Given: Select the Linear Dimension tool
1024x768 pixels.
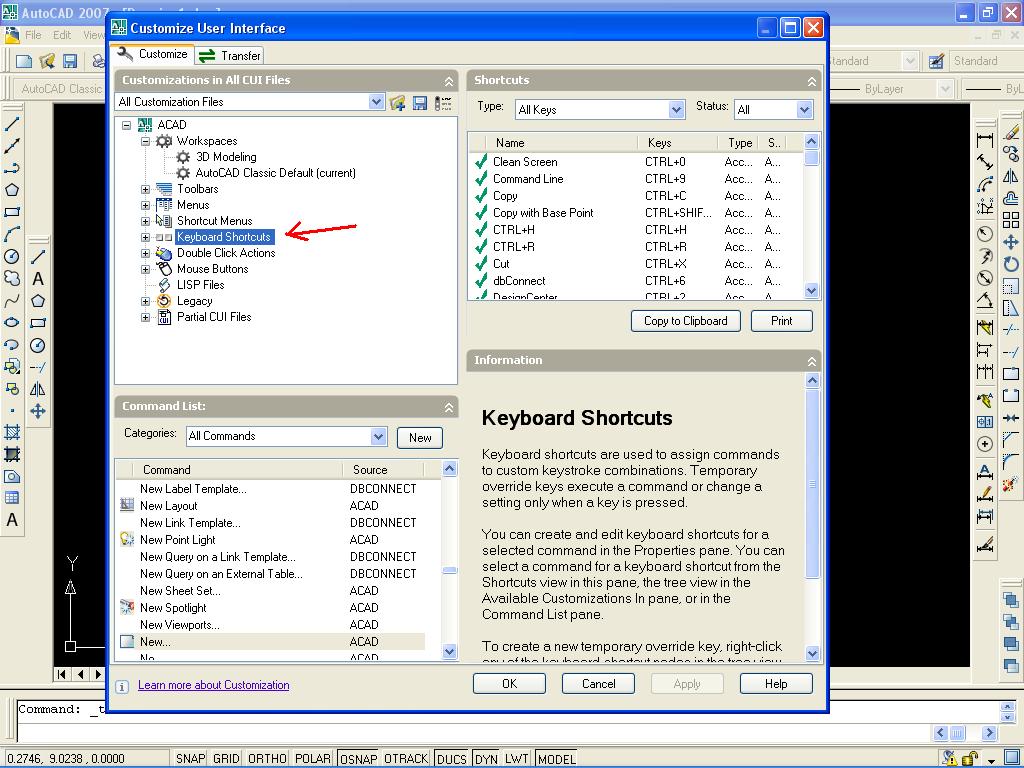Looking at the screenshot, I should 985,140.
